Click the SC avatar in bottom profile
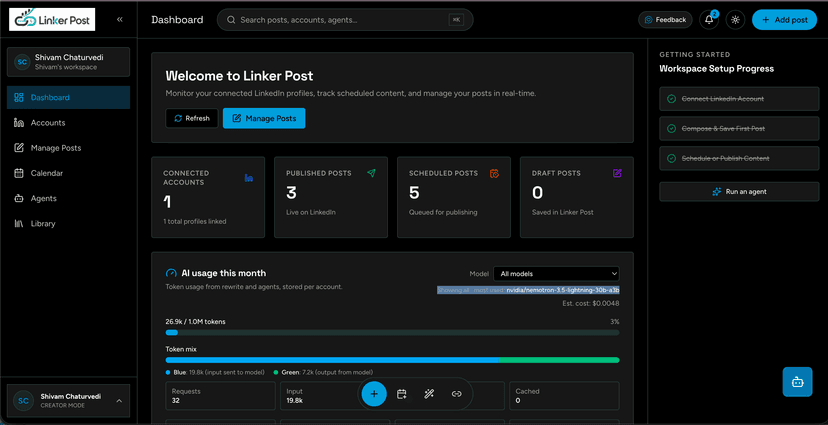 [x=23, y=401]
